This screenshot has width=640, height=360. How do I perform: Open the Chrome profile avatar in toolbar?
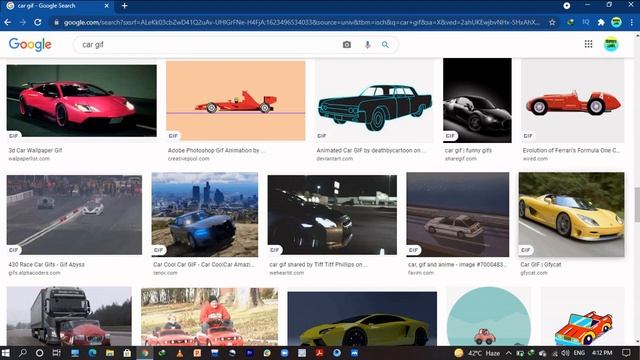616,22
